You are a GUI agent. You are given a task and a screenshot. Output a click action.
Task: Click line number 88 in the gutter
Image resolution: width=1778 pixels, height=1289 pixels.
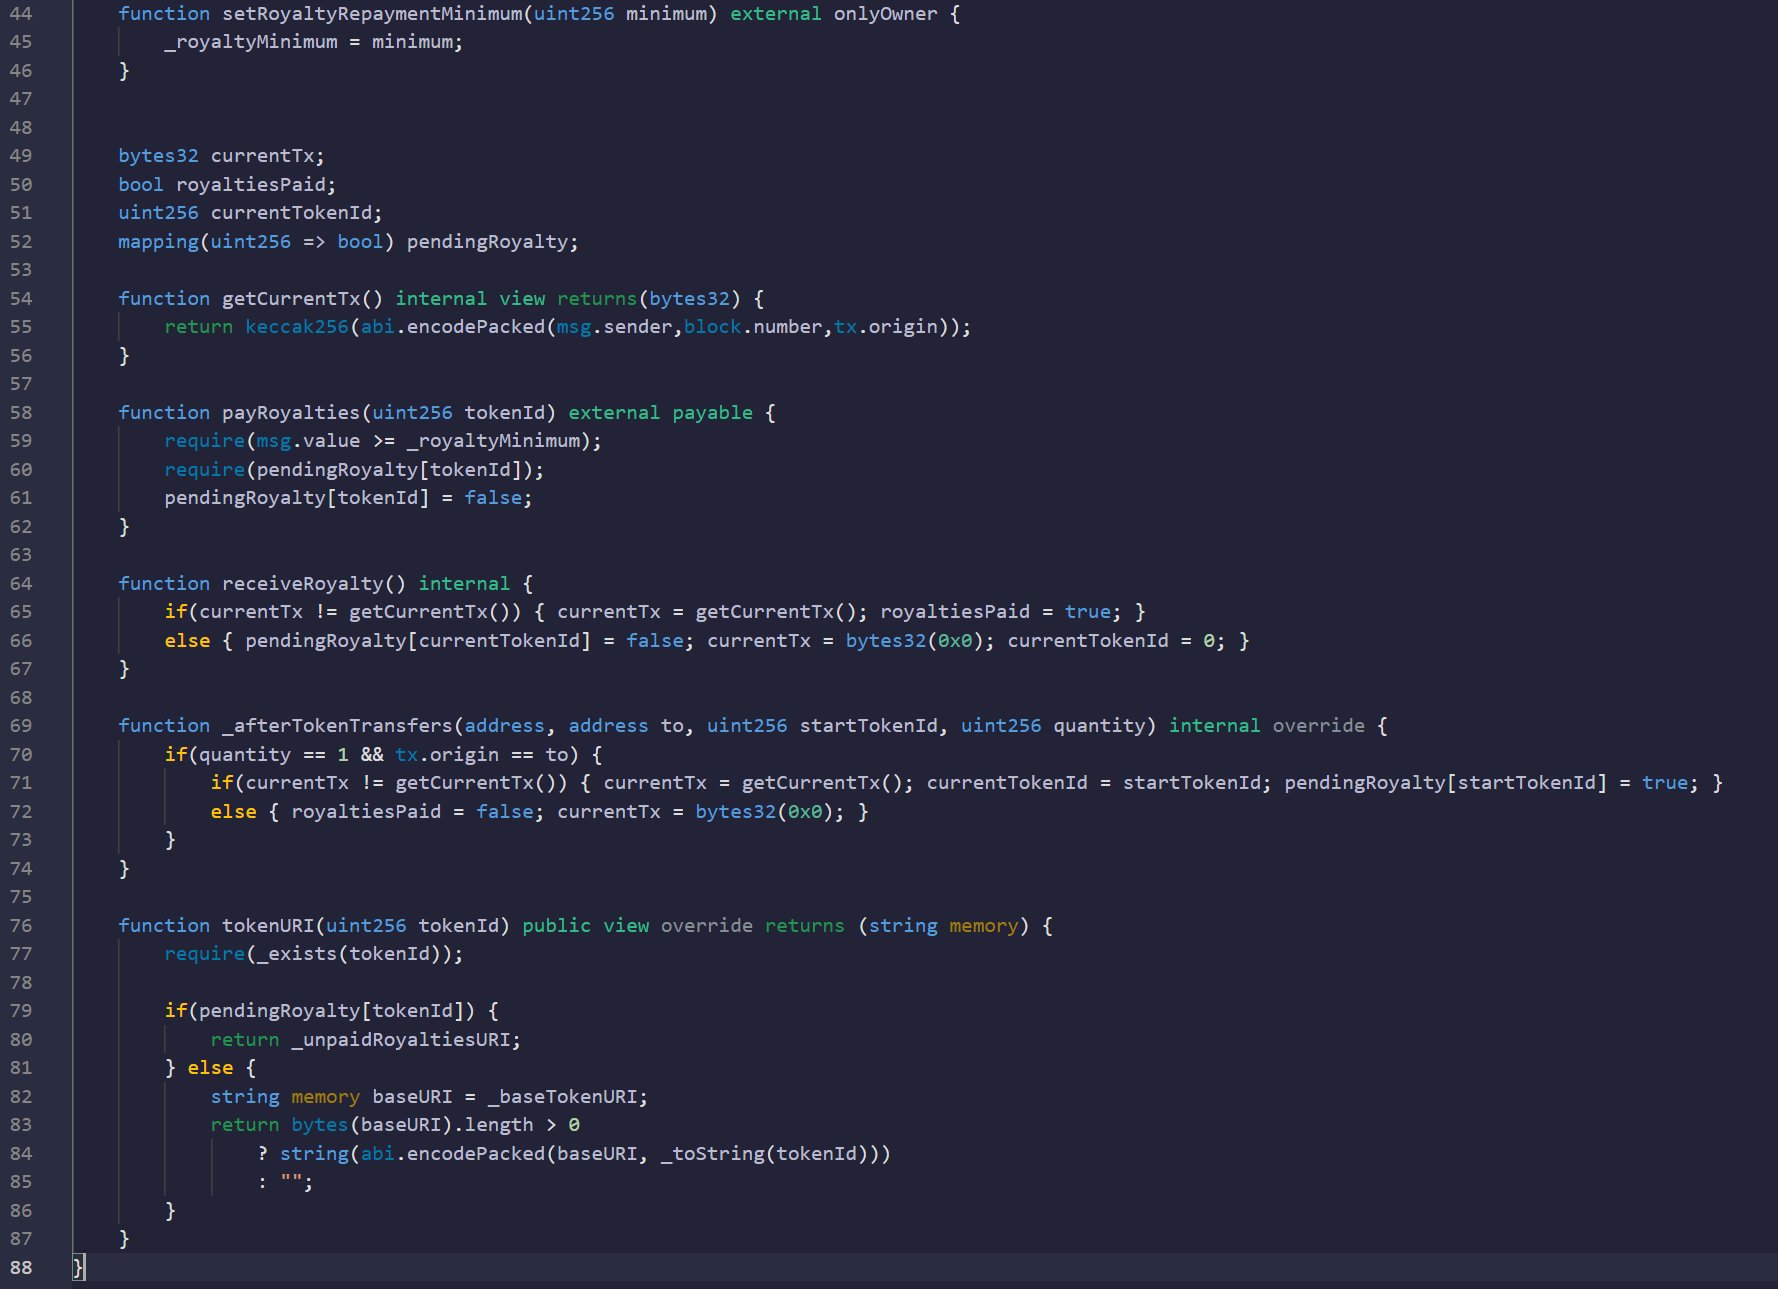pos(22,1267)
